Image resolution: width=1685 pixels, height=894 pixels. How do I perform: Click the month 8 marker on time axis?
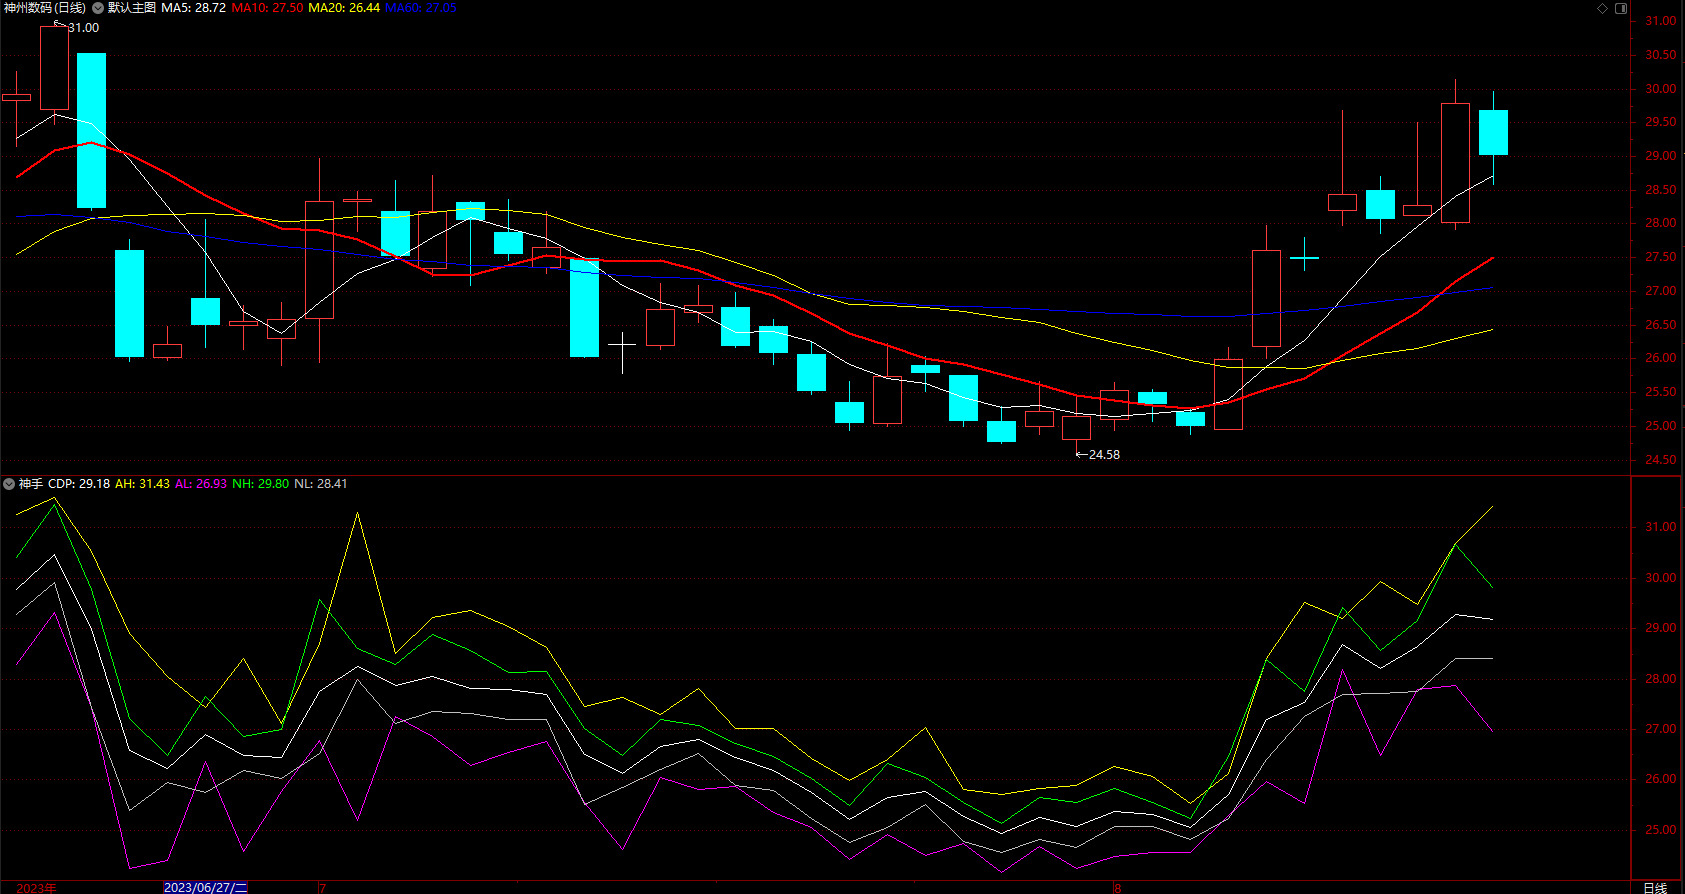(x=1118, y=888)
